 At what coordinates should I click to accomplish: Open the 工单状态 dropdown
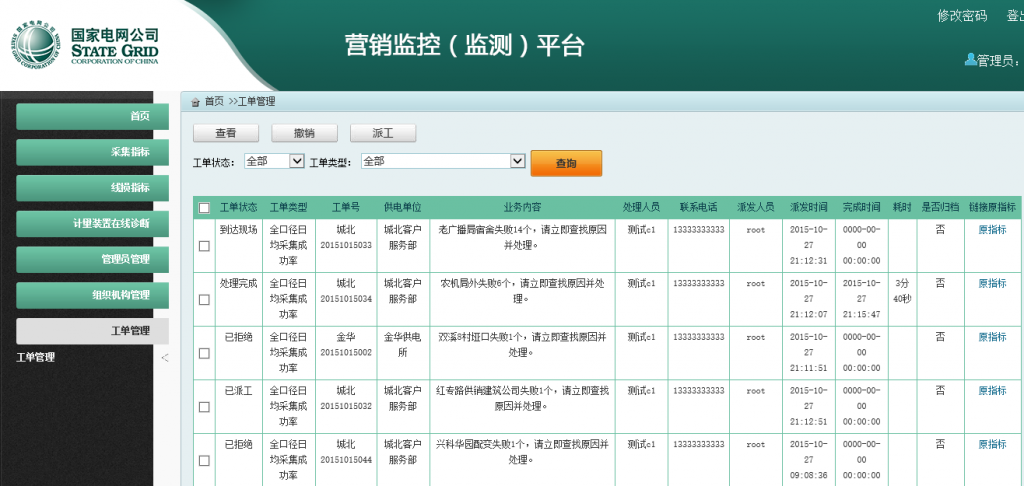coord(274,161)
